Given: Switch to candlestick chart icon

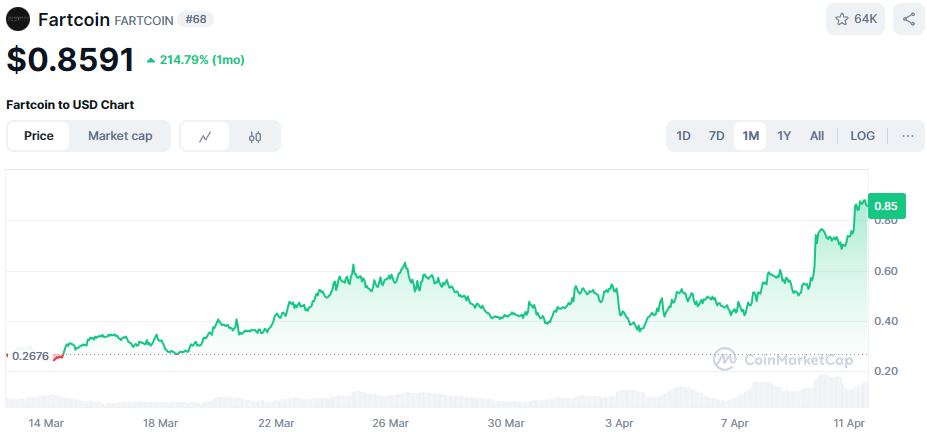Looking at the screenshot, I should 255,136.
